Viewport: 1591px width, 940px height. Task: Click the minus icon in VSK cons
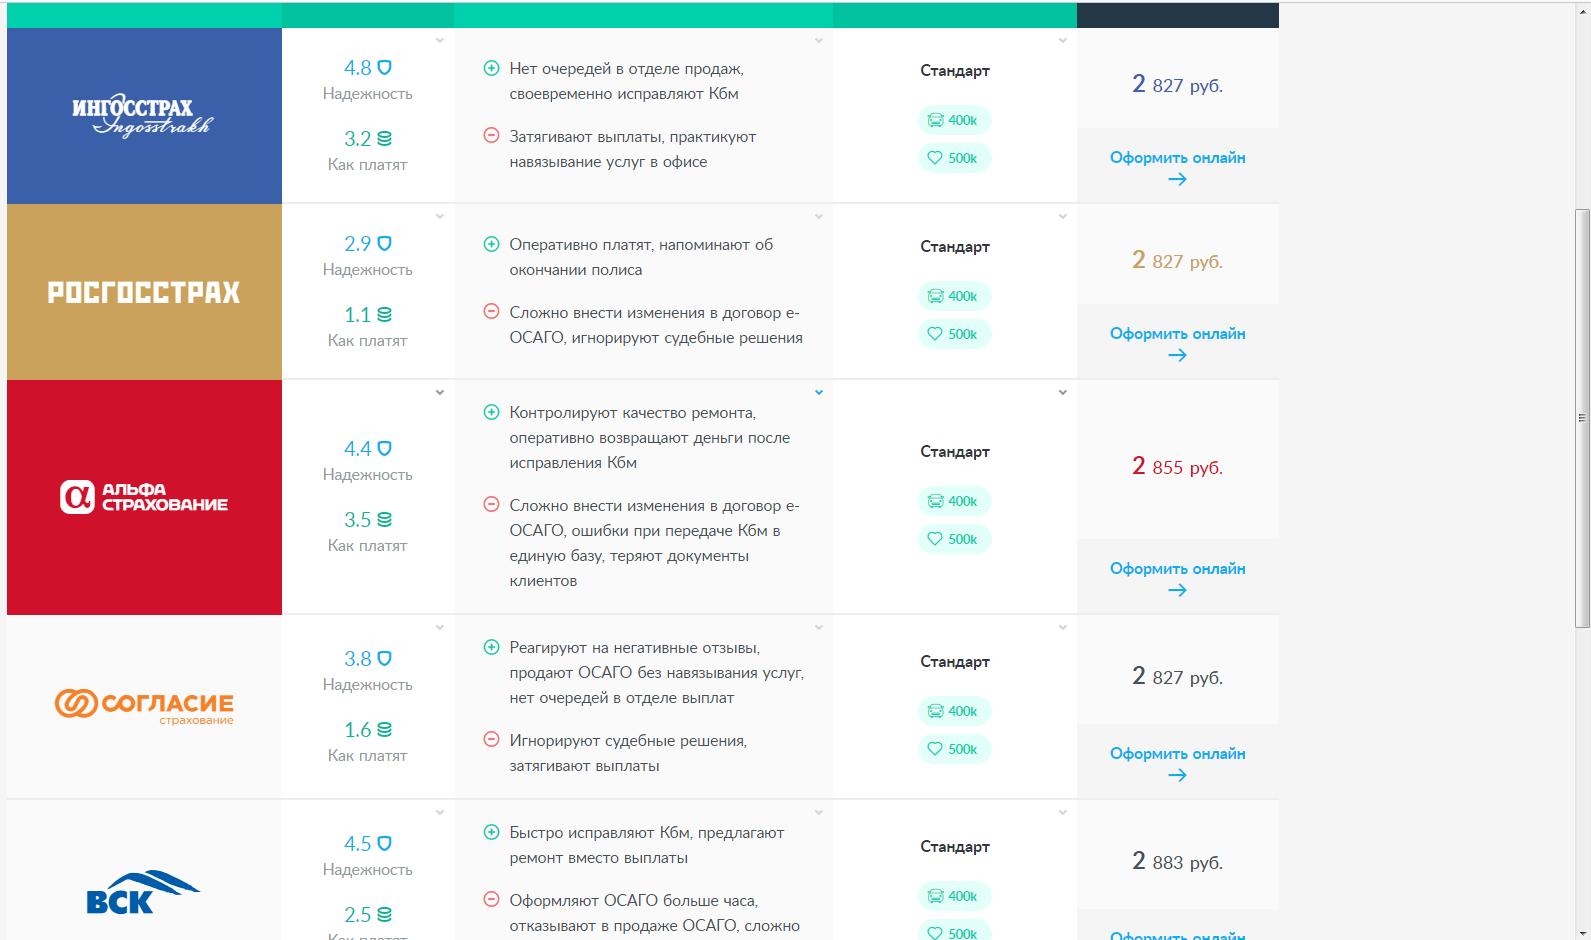click(x=491, y=900)
